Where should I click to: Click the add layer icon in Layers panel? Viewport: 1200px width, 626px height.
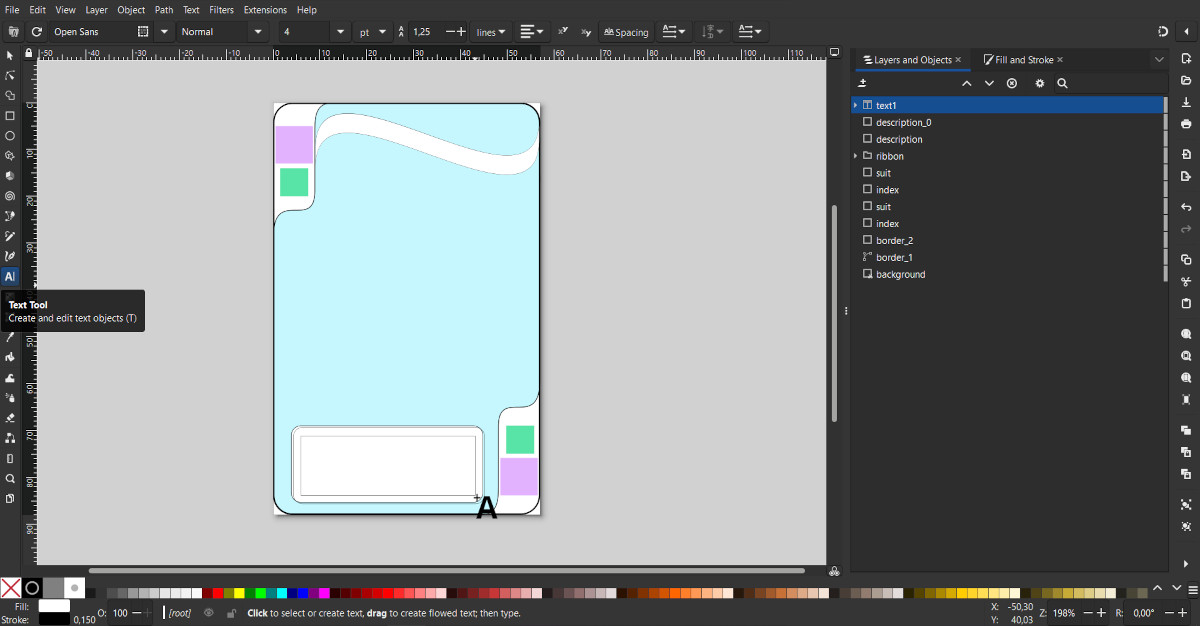863,84
